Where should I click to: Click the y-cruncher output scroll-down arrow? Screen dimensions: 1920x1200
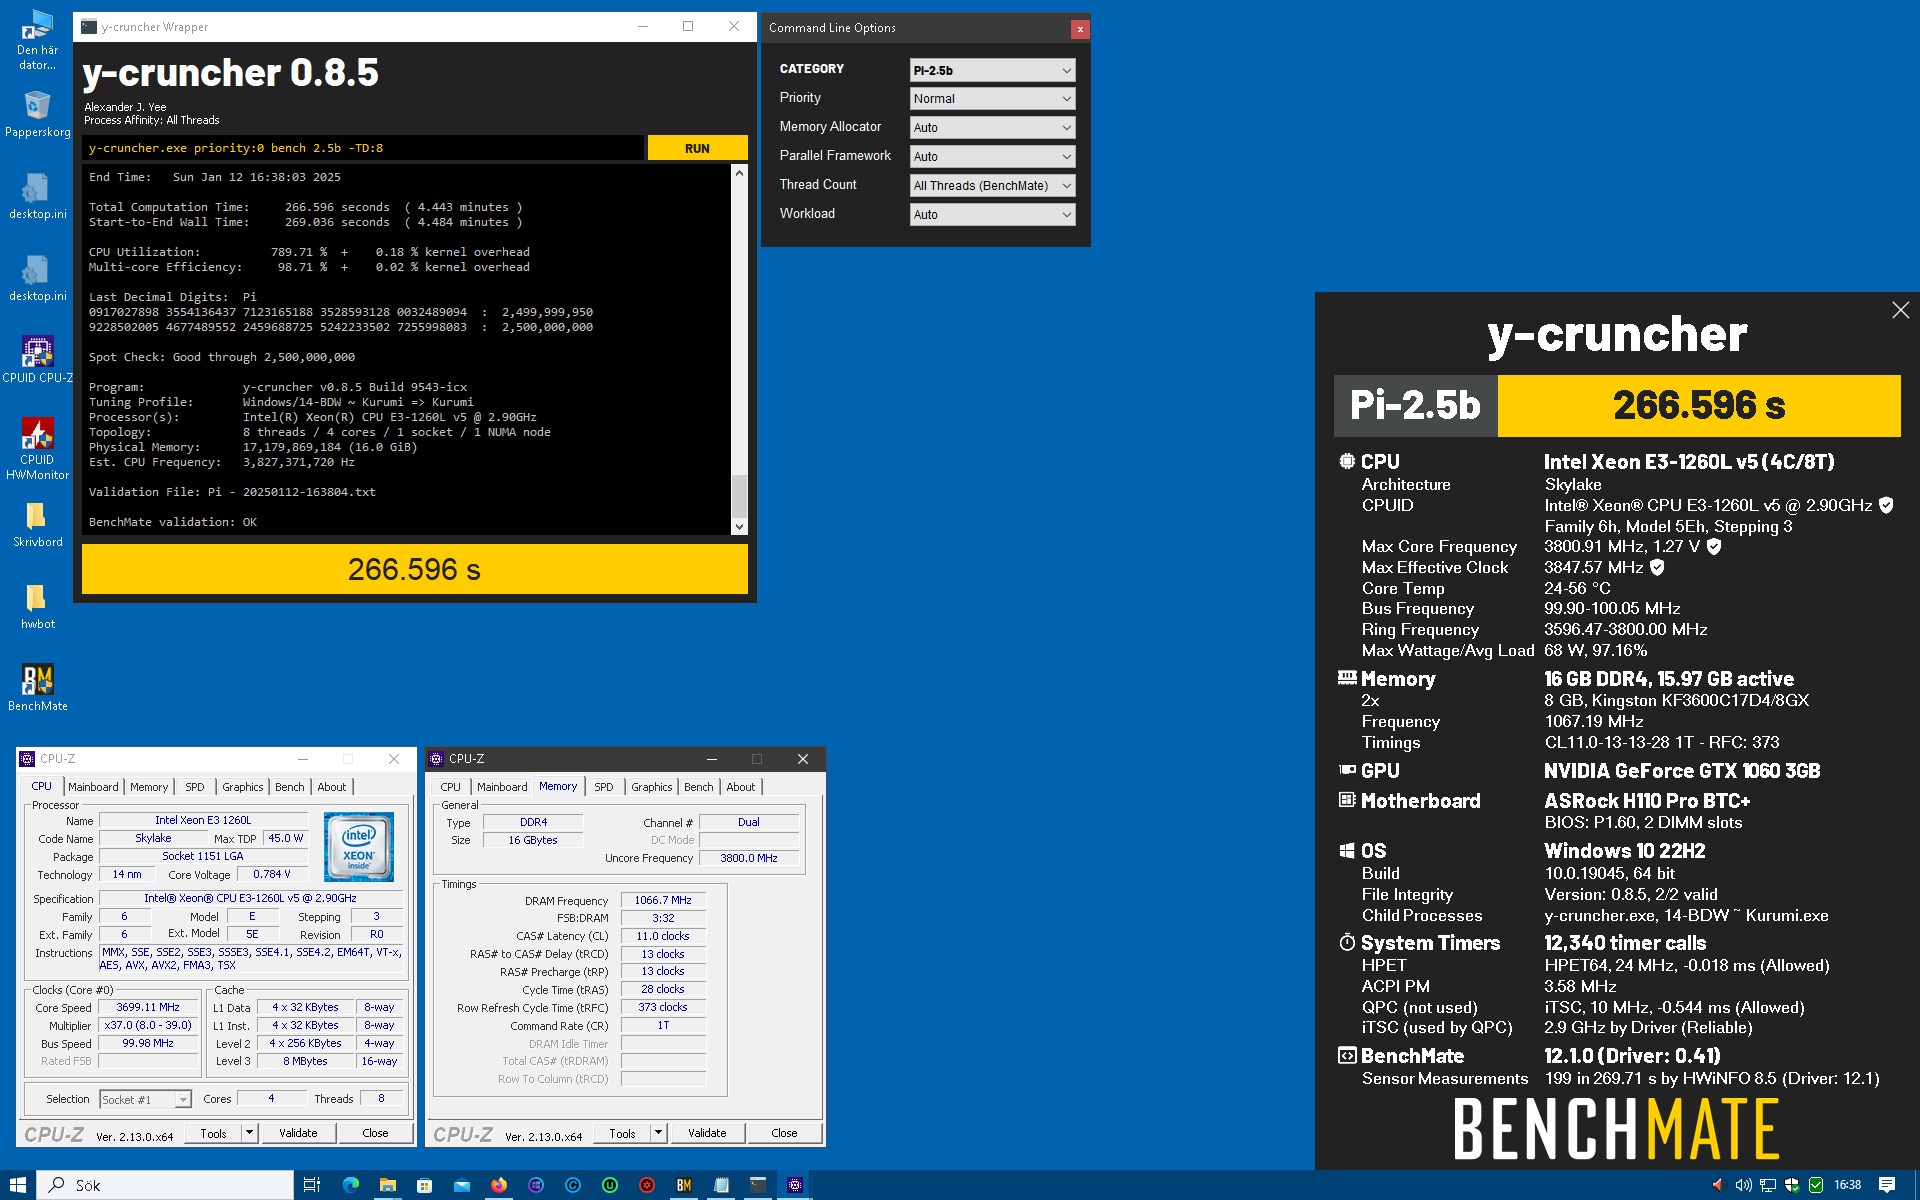point(739,527)
